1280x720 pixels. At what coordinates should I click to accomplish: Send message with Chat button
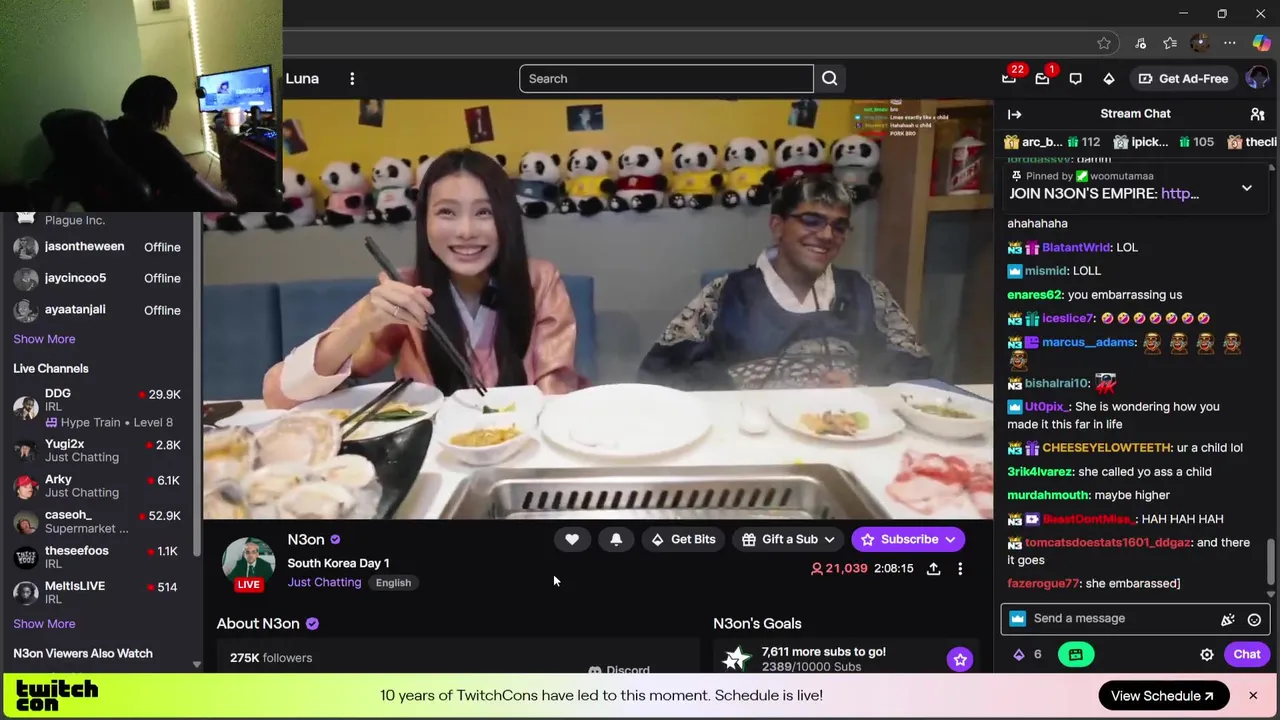pyautogui.click(x=1247, y=654)
